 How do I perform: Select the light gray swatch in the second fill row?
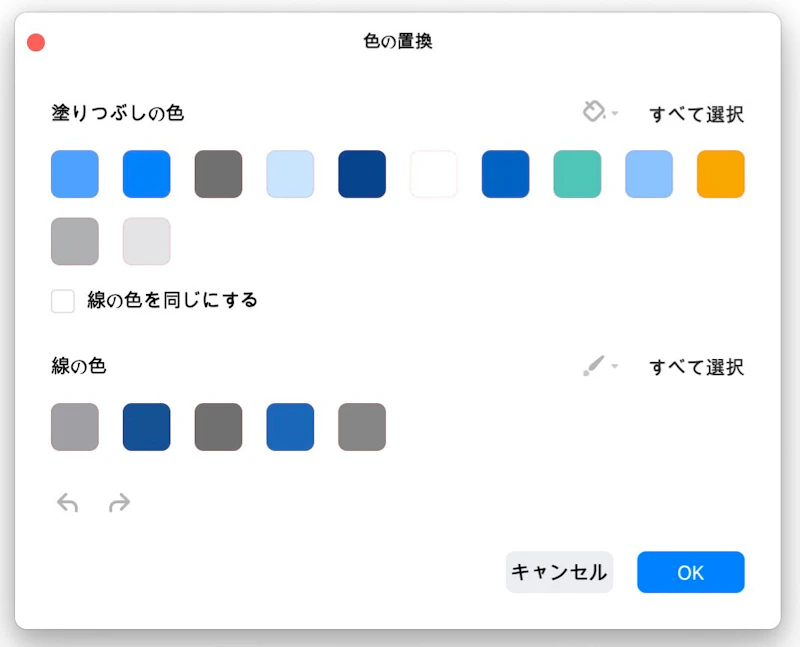146,241
